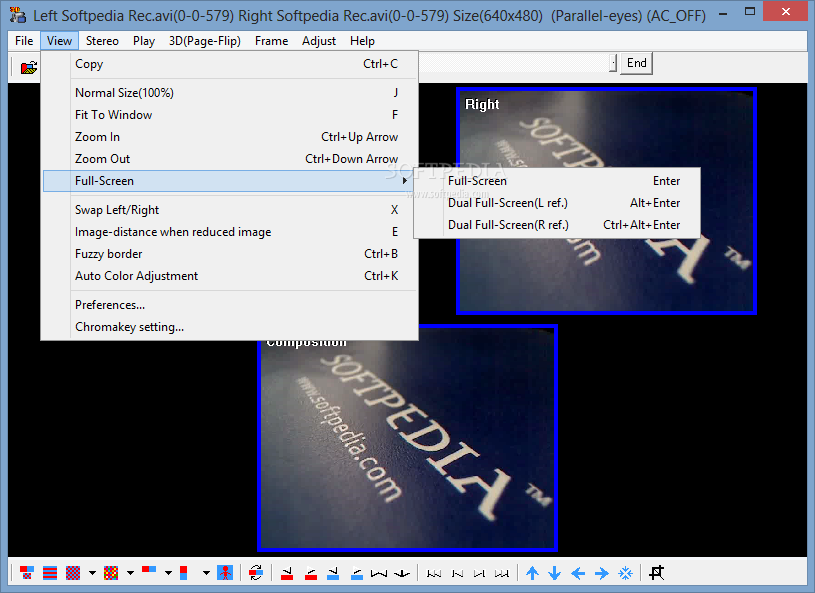Toggle Auto Color Adjustment option
815x593 pixels.
coord(230,276)
